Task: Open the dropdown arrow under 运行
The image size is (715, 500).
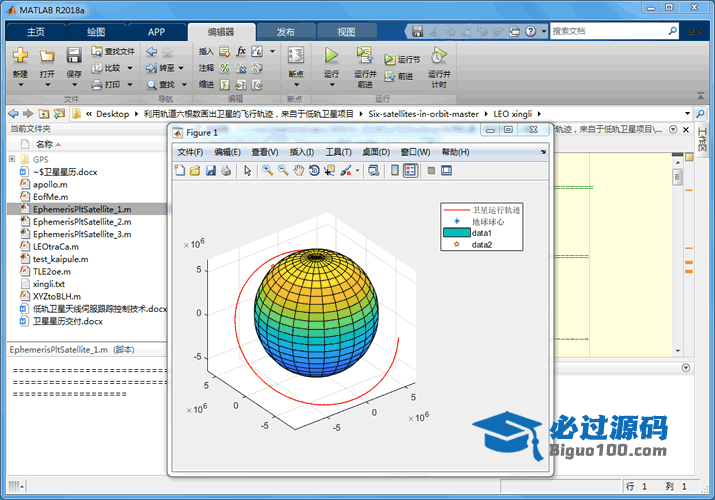Action: [332, 85]
